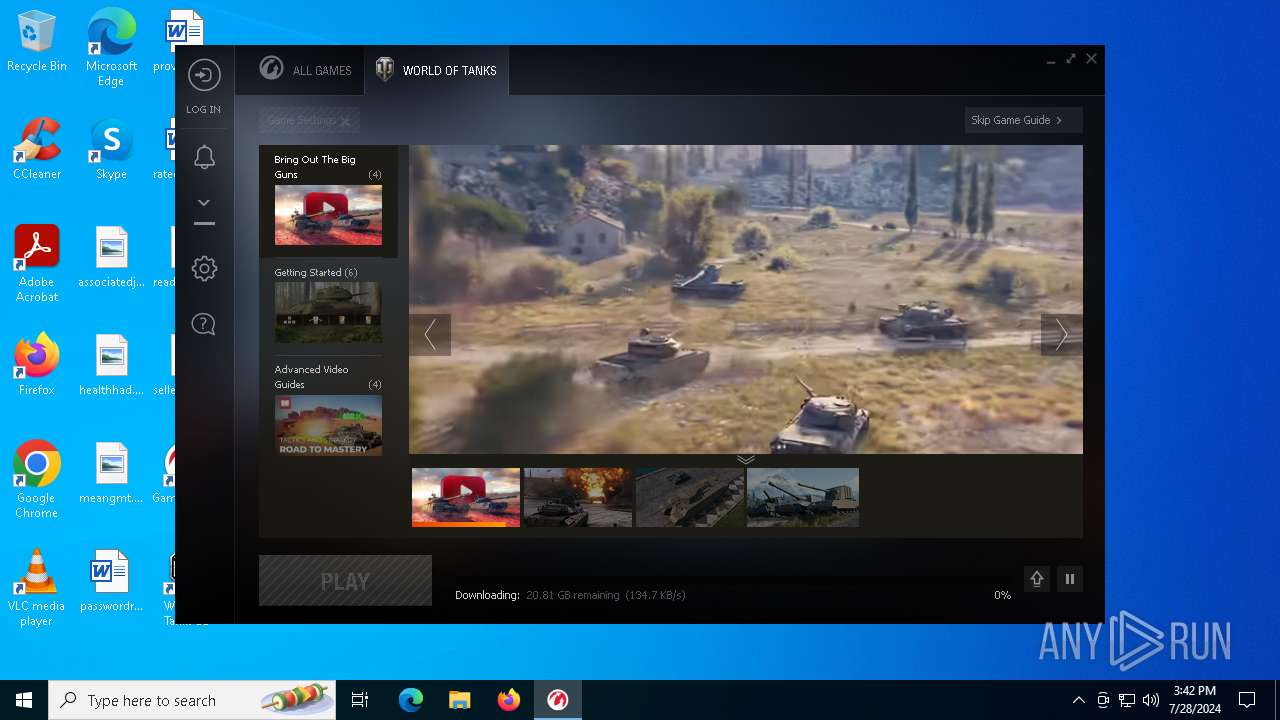This screenshot has width=1280, height=720.
Task: Select the Recycle Bin desktop icon
Action: click(x=37, y=42)
